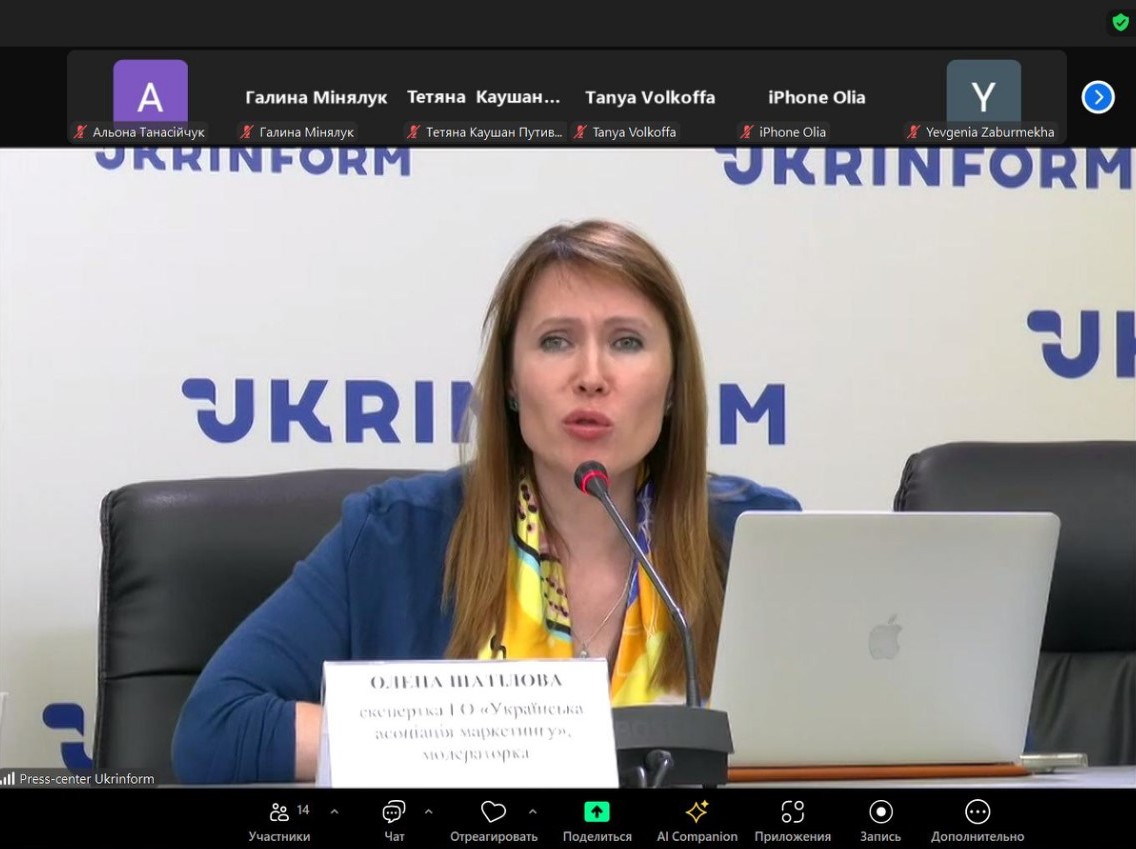This screenshot has height=849, width=1136.
Task: Open the Чат chat panel
Action: 394,812
